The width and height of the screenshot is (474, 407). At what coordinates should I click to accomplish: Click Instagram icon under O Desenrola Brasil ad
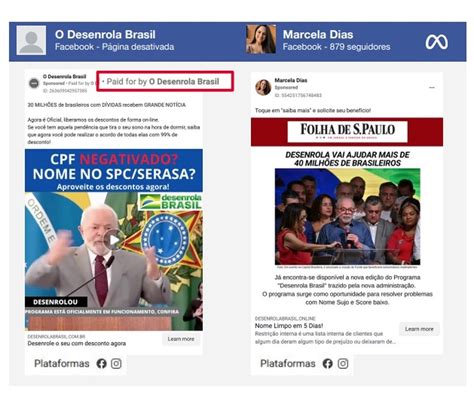pyautogui.click(x=116, y=363)
